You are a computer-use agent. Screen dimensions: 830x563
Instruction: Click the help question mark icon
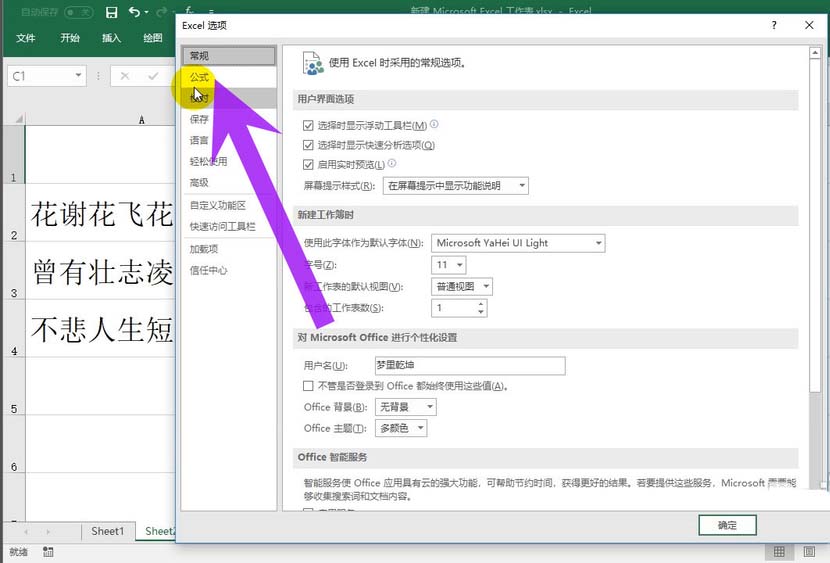coord(774,25)
